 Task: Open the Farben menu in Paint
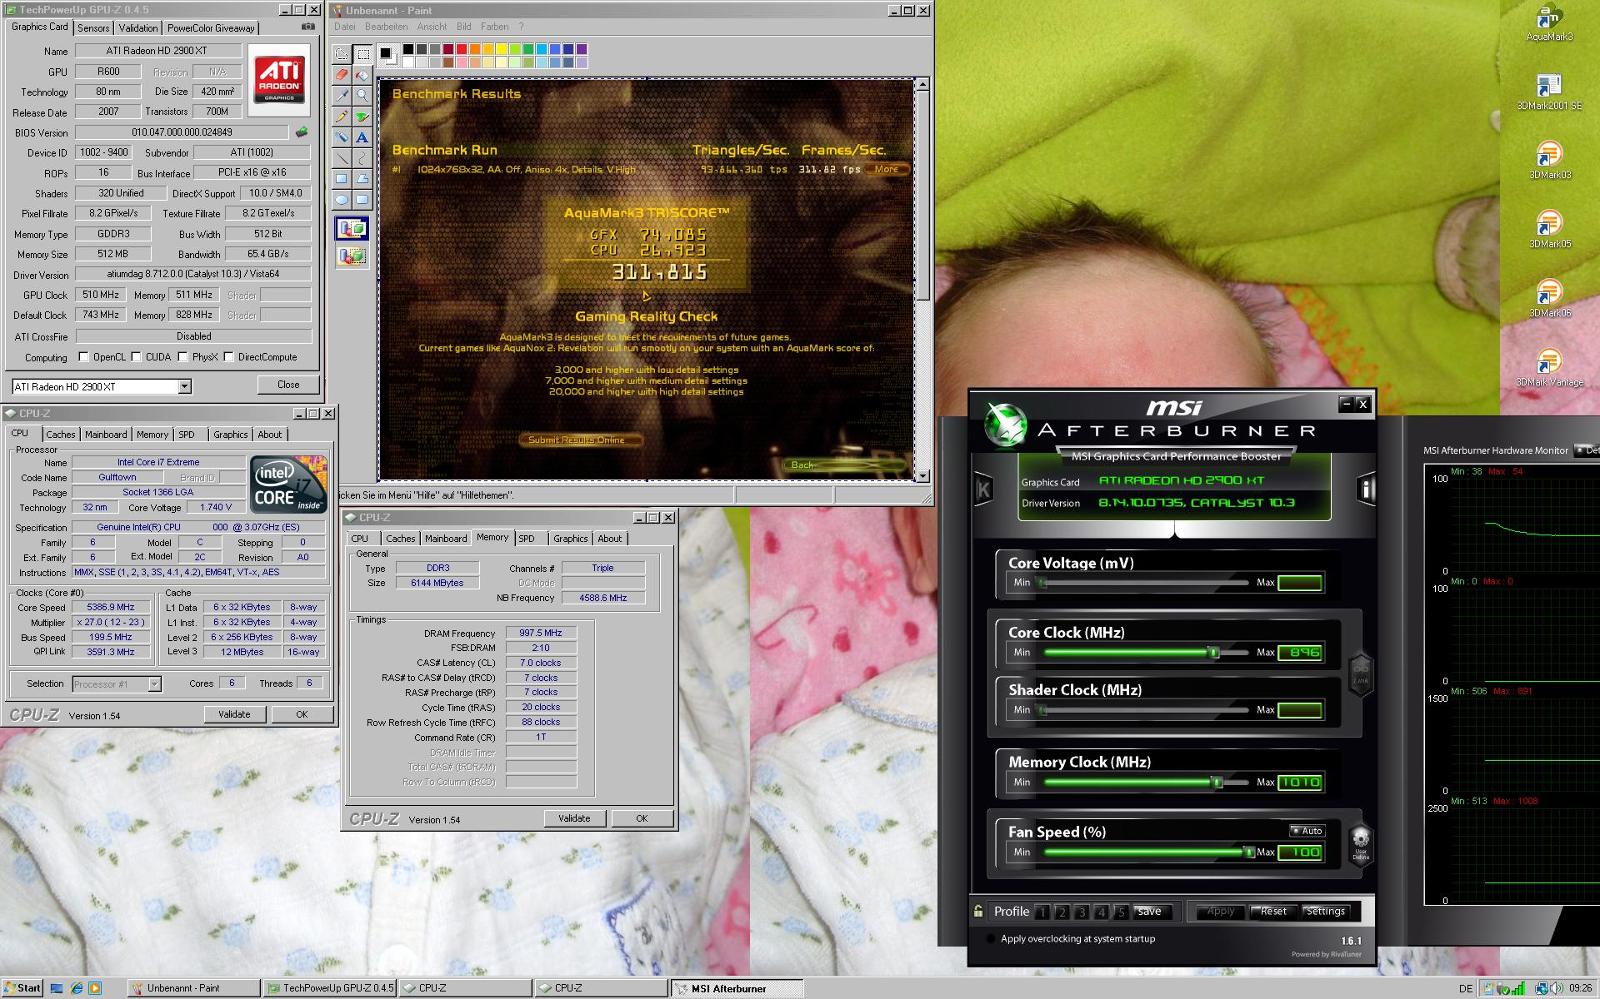(495, 27)
